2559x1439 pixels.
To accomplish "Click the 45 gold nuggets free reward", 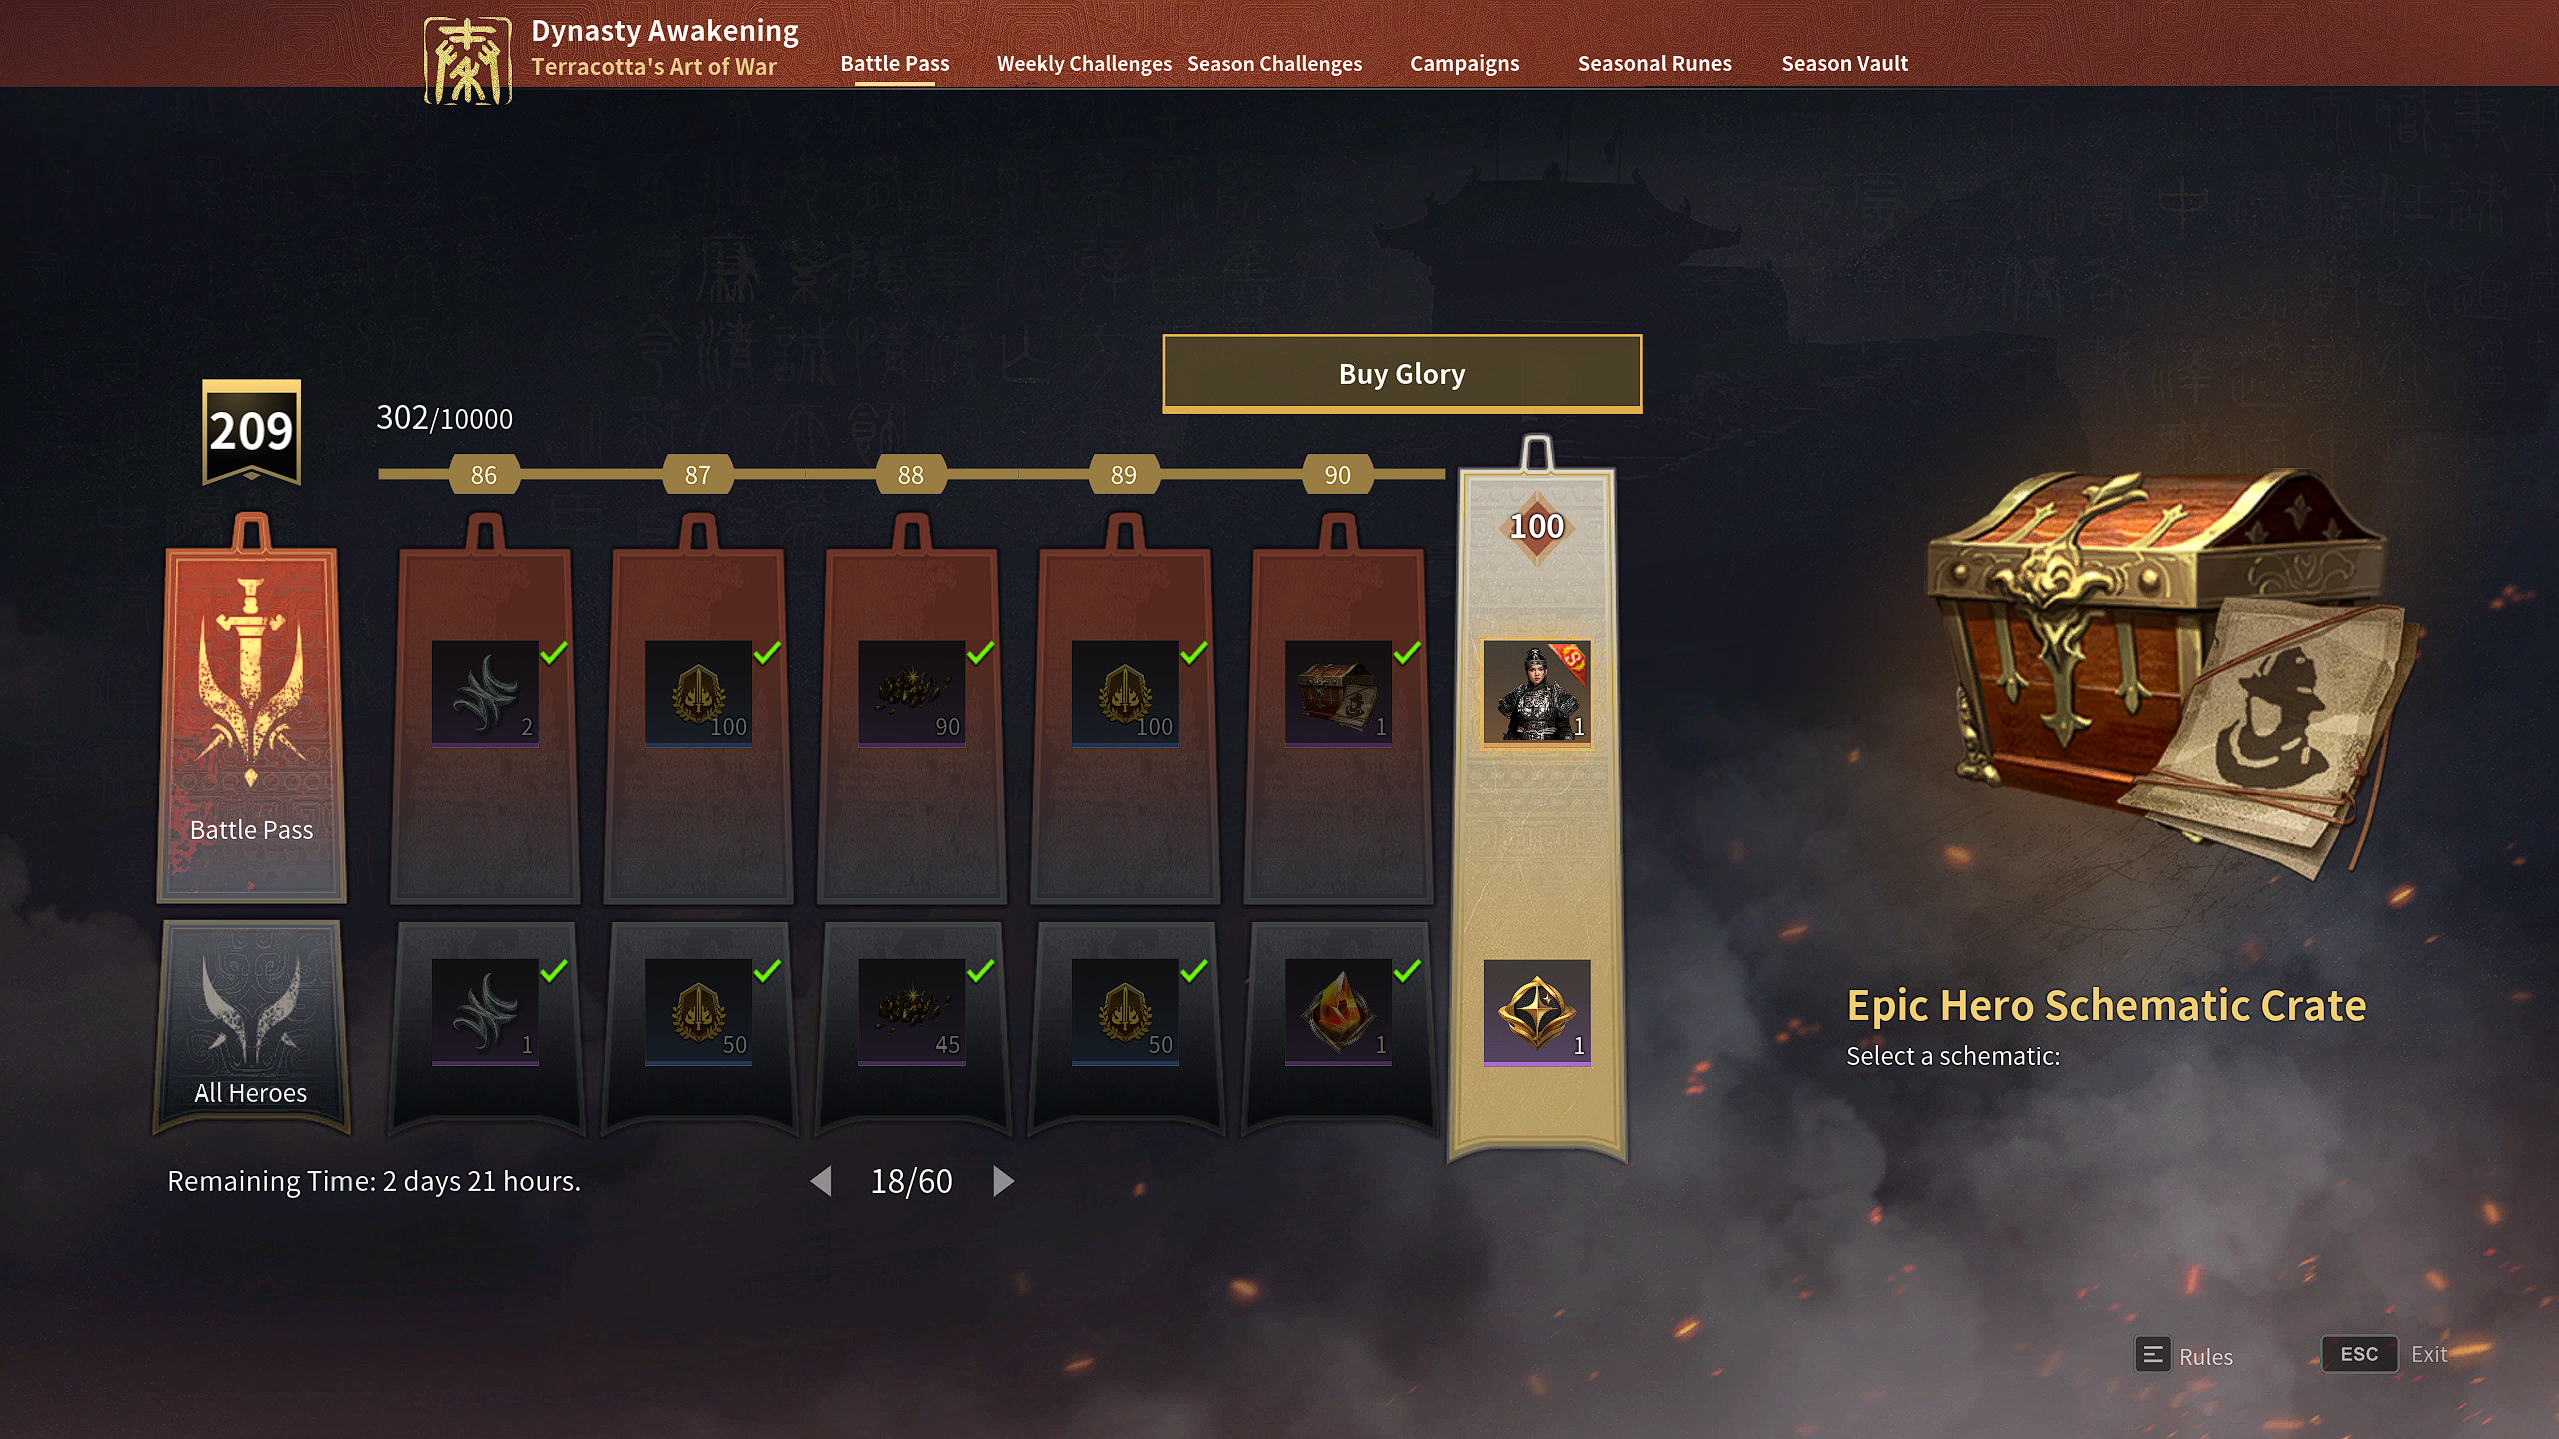I will tap(911, 1012).
